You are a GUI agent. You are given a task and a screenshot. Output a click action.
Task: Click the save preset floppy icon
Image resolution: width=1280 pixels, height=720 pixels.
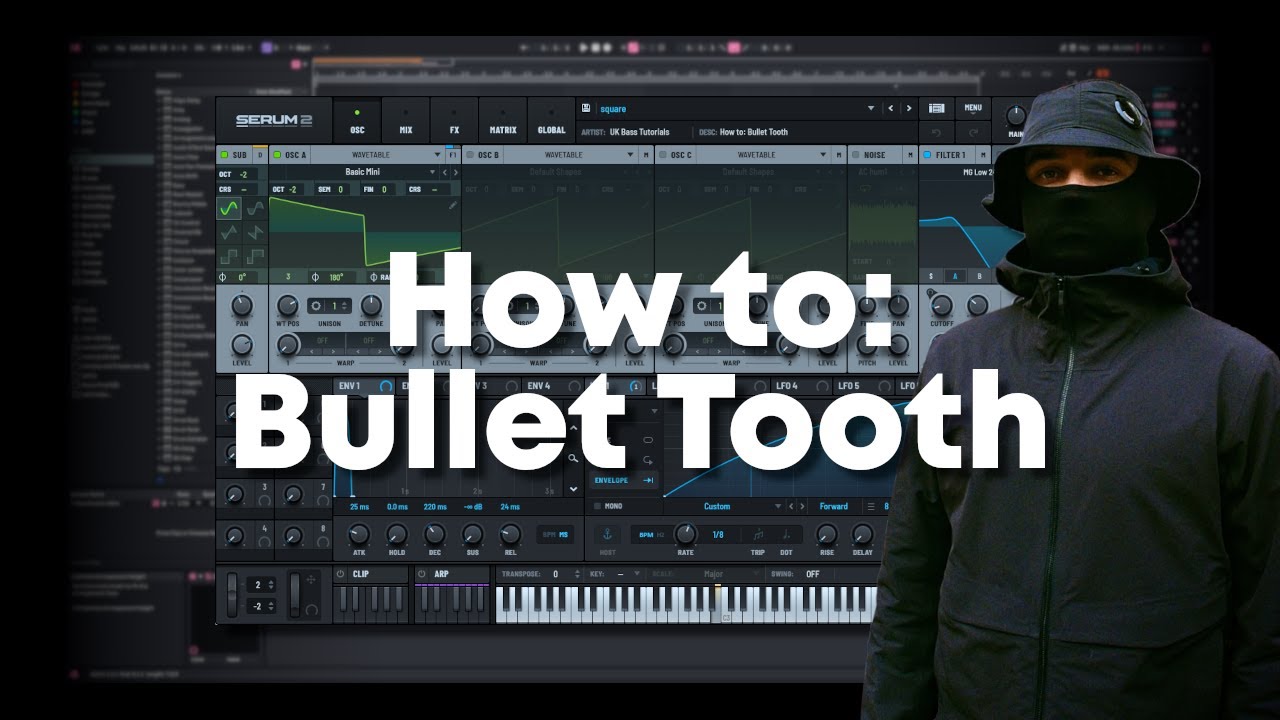(x=586, y=108)
